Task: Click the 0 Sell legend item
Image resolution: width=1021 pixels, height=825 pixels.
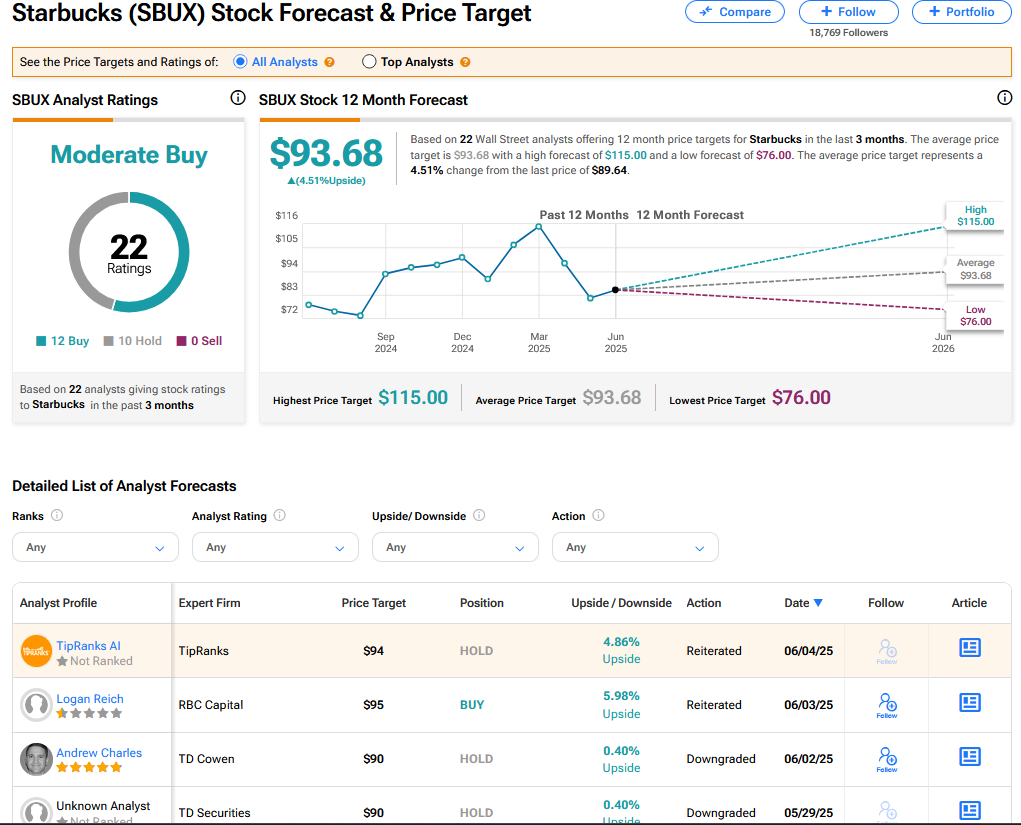Action: [199, 341]
